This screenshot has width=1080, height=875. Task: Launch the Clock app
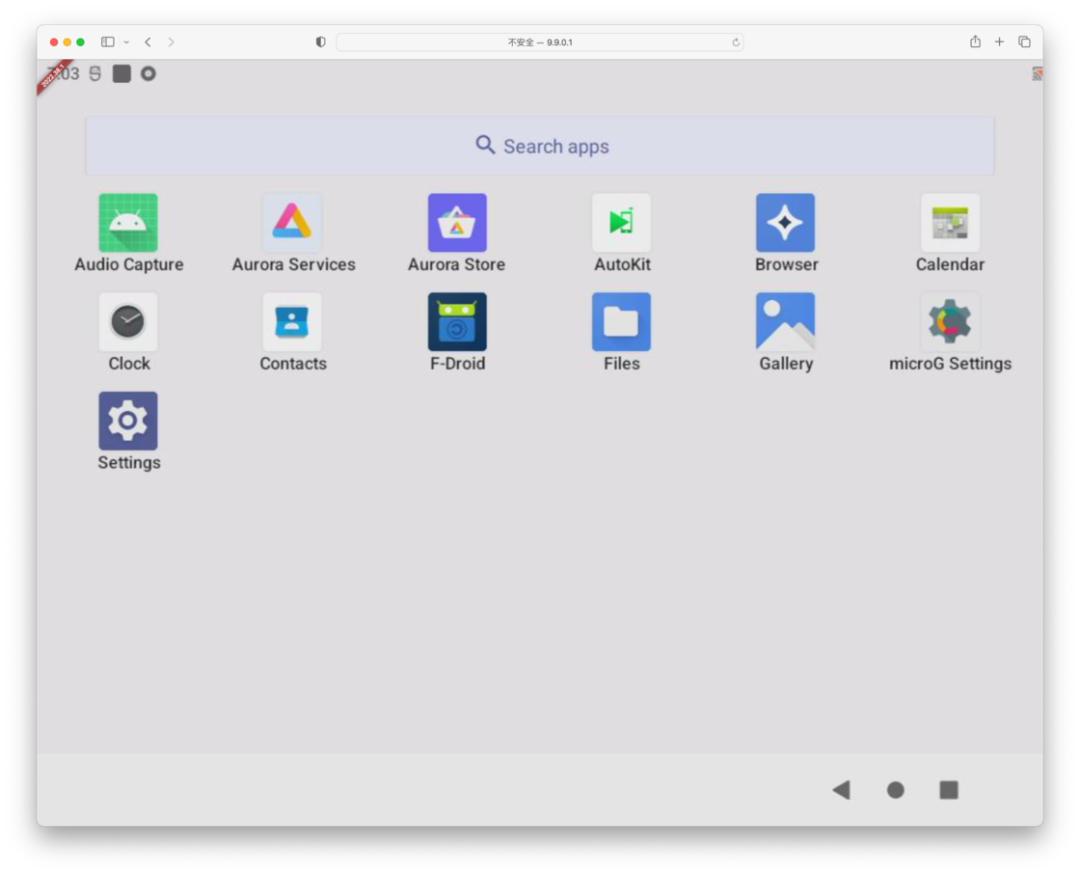tap(128, 322)
